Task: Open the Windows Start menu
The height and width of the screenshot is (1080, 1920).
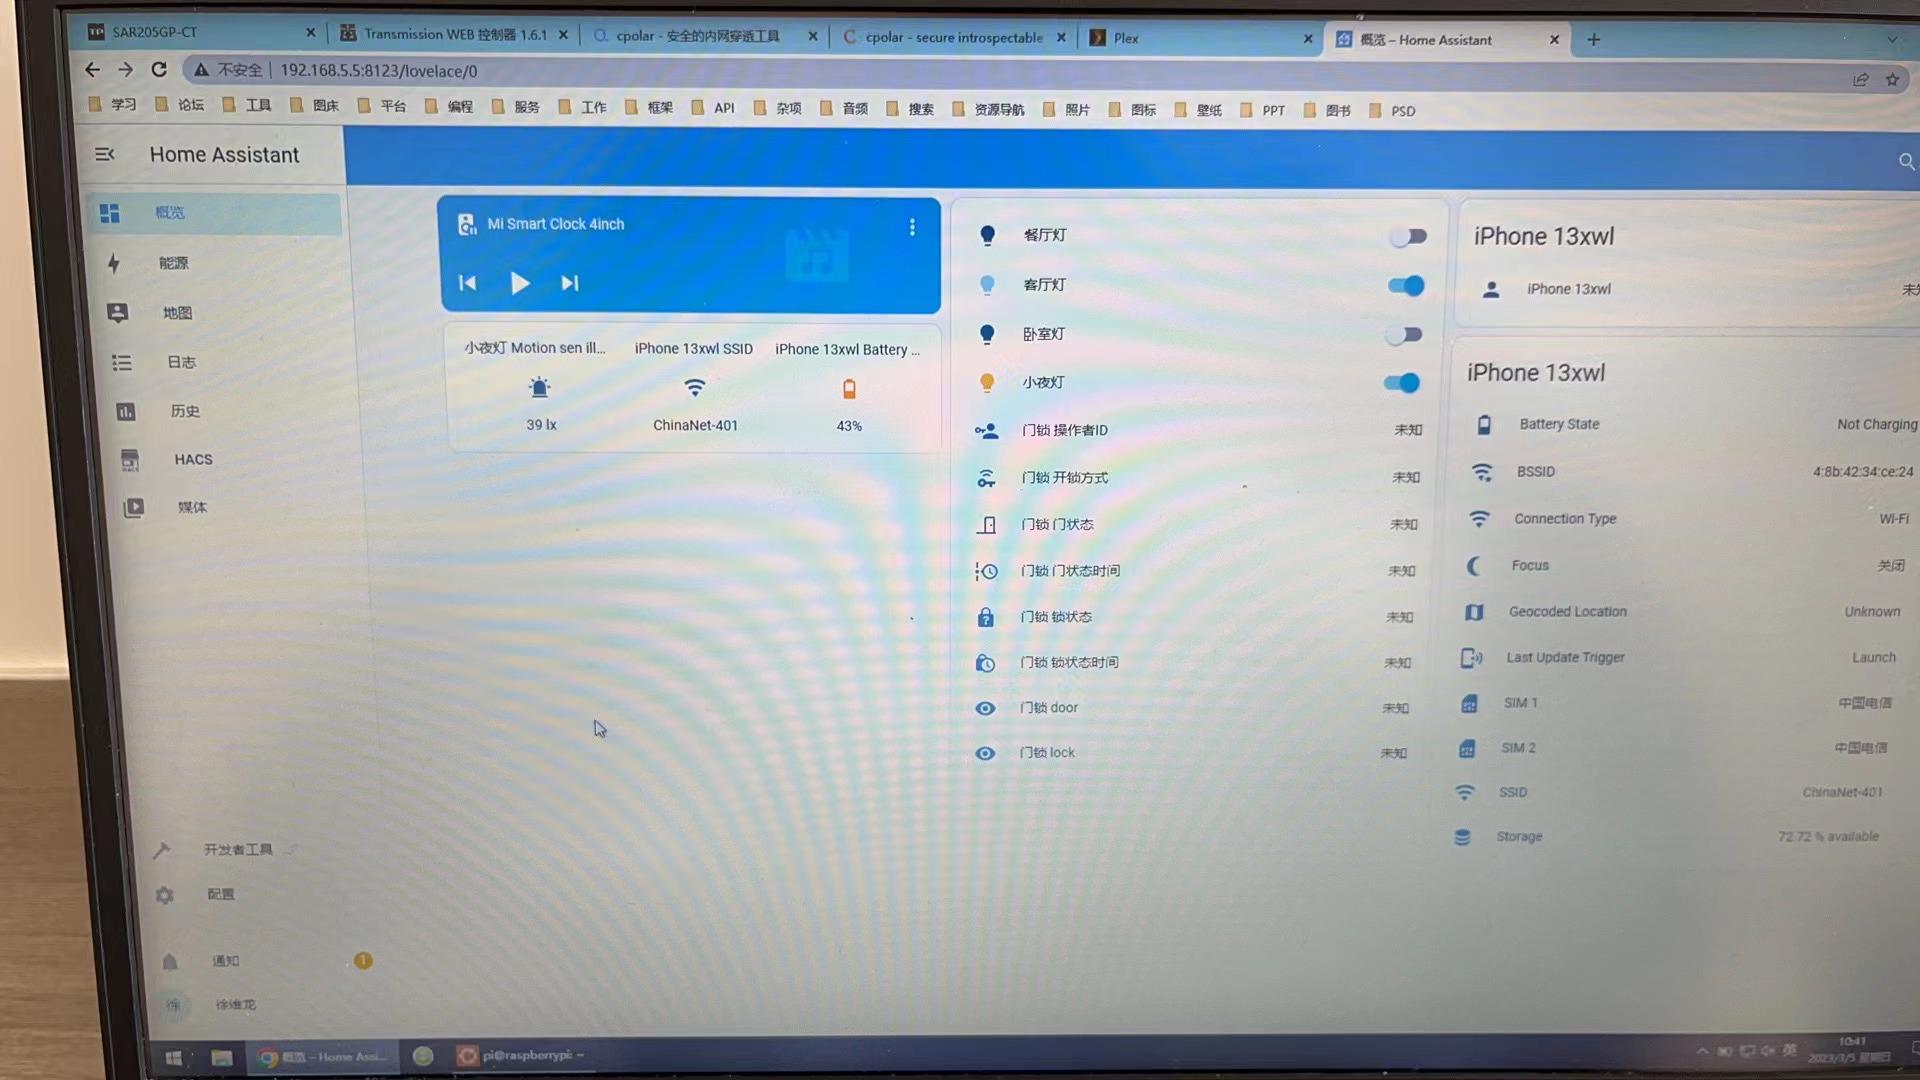Action: (x=173, y=1057)
